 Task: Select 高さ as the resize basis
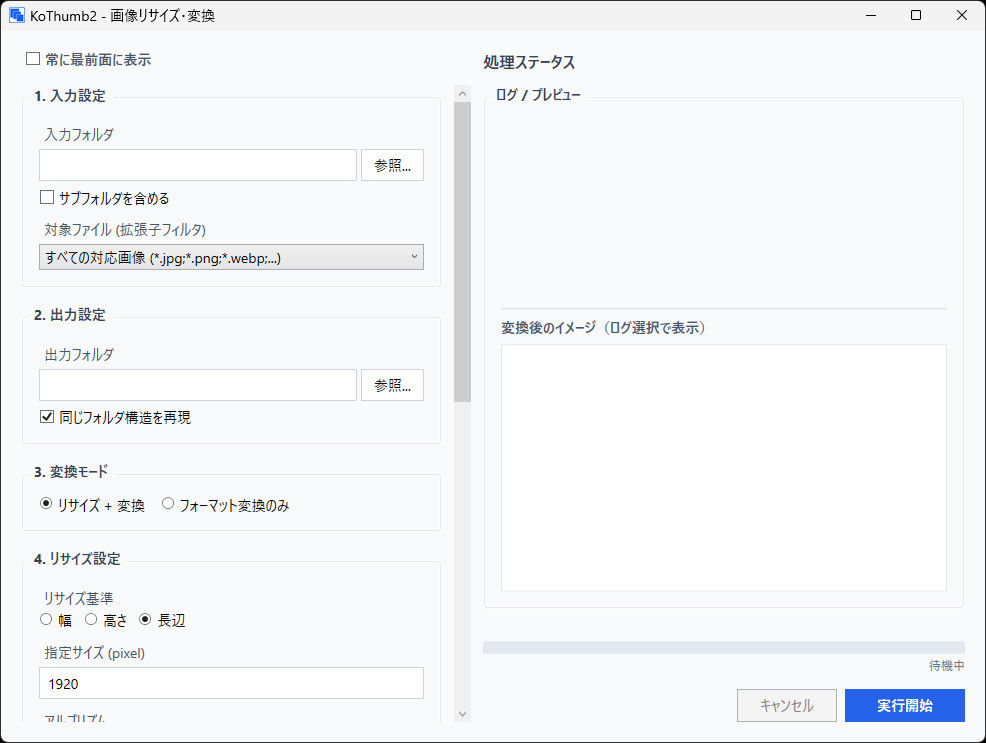[90, 620]
